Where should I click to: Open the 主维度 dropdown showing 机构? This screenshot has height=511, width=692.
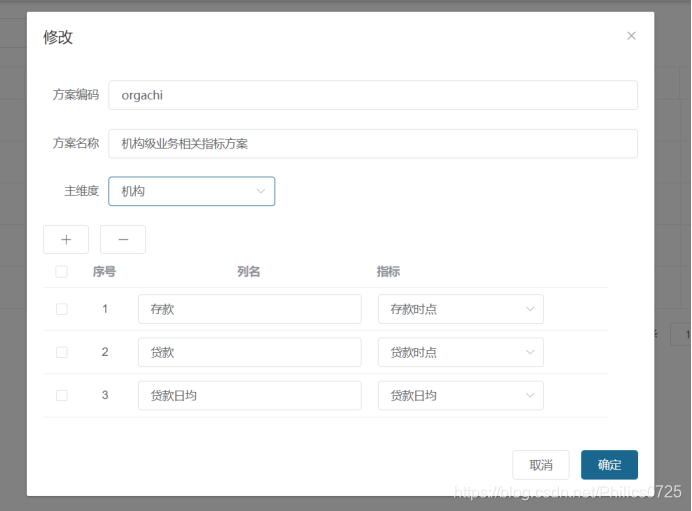(192, 191)
